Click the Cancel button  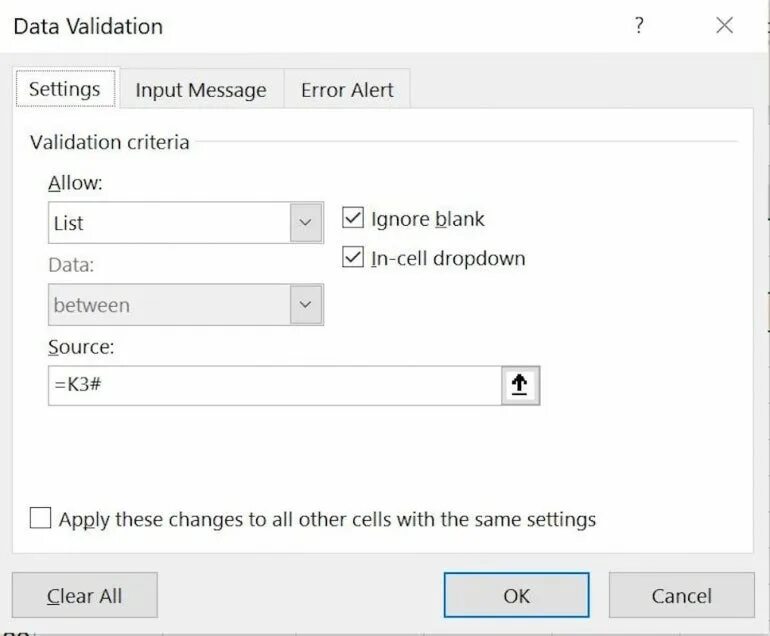(x=681, y=596)
